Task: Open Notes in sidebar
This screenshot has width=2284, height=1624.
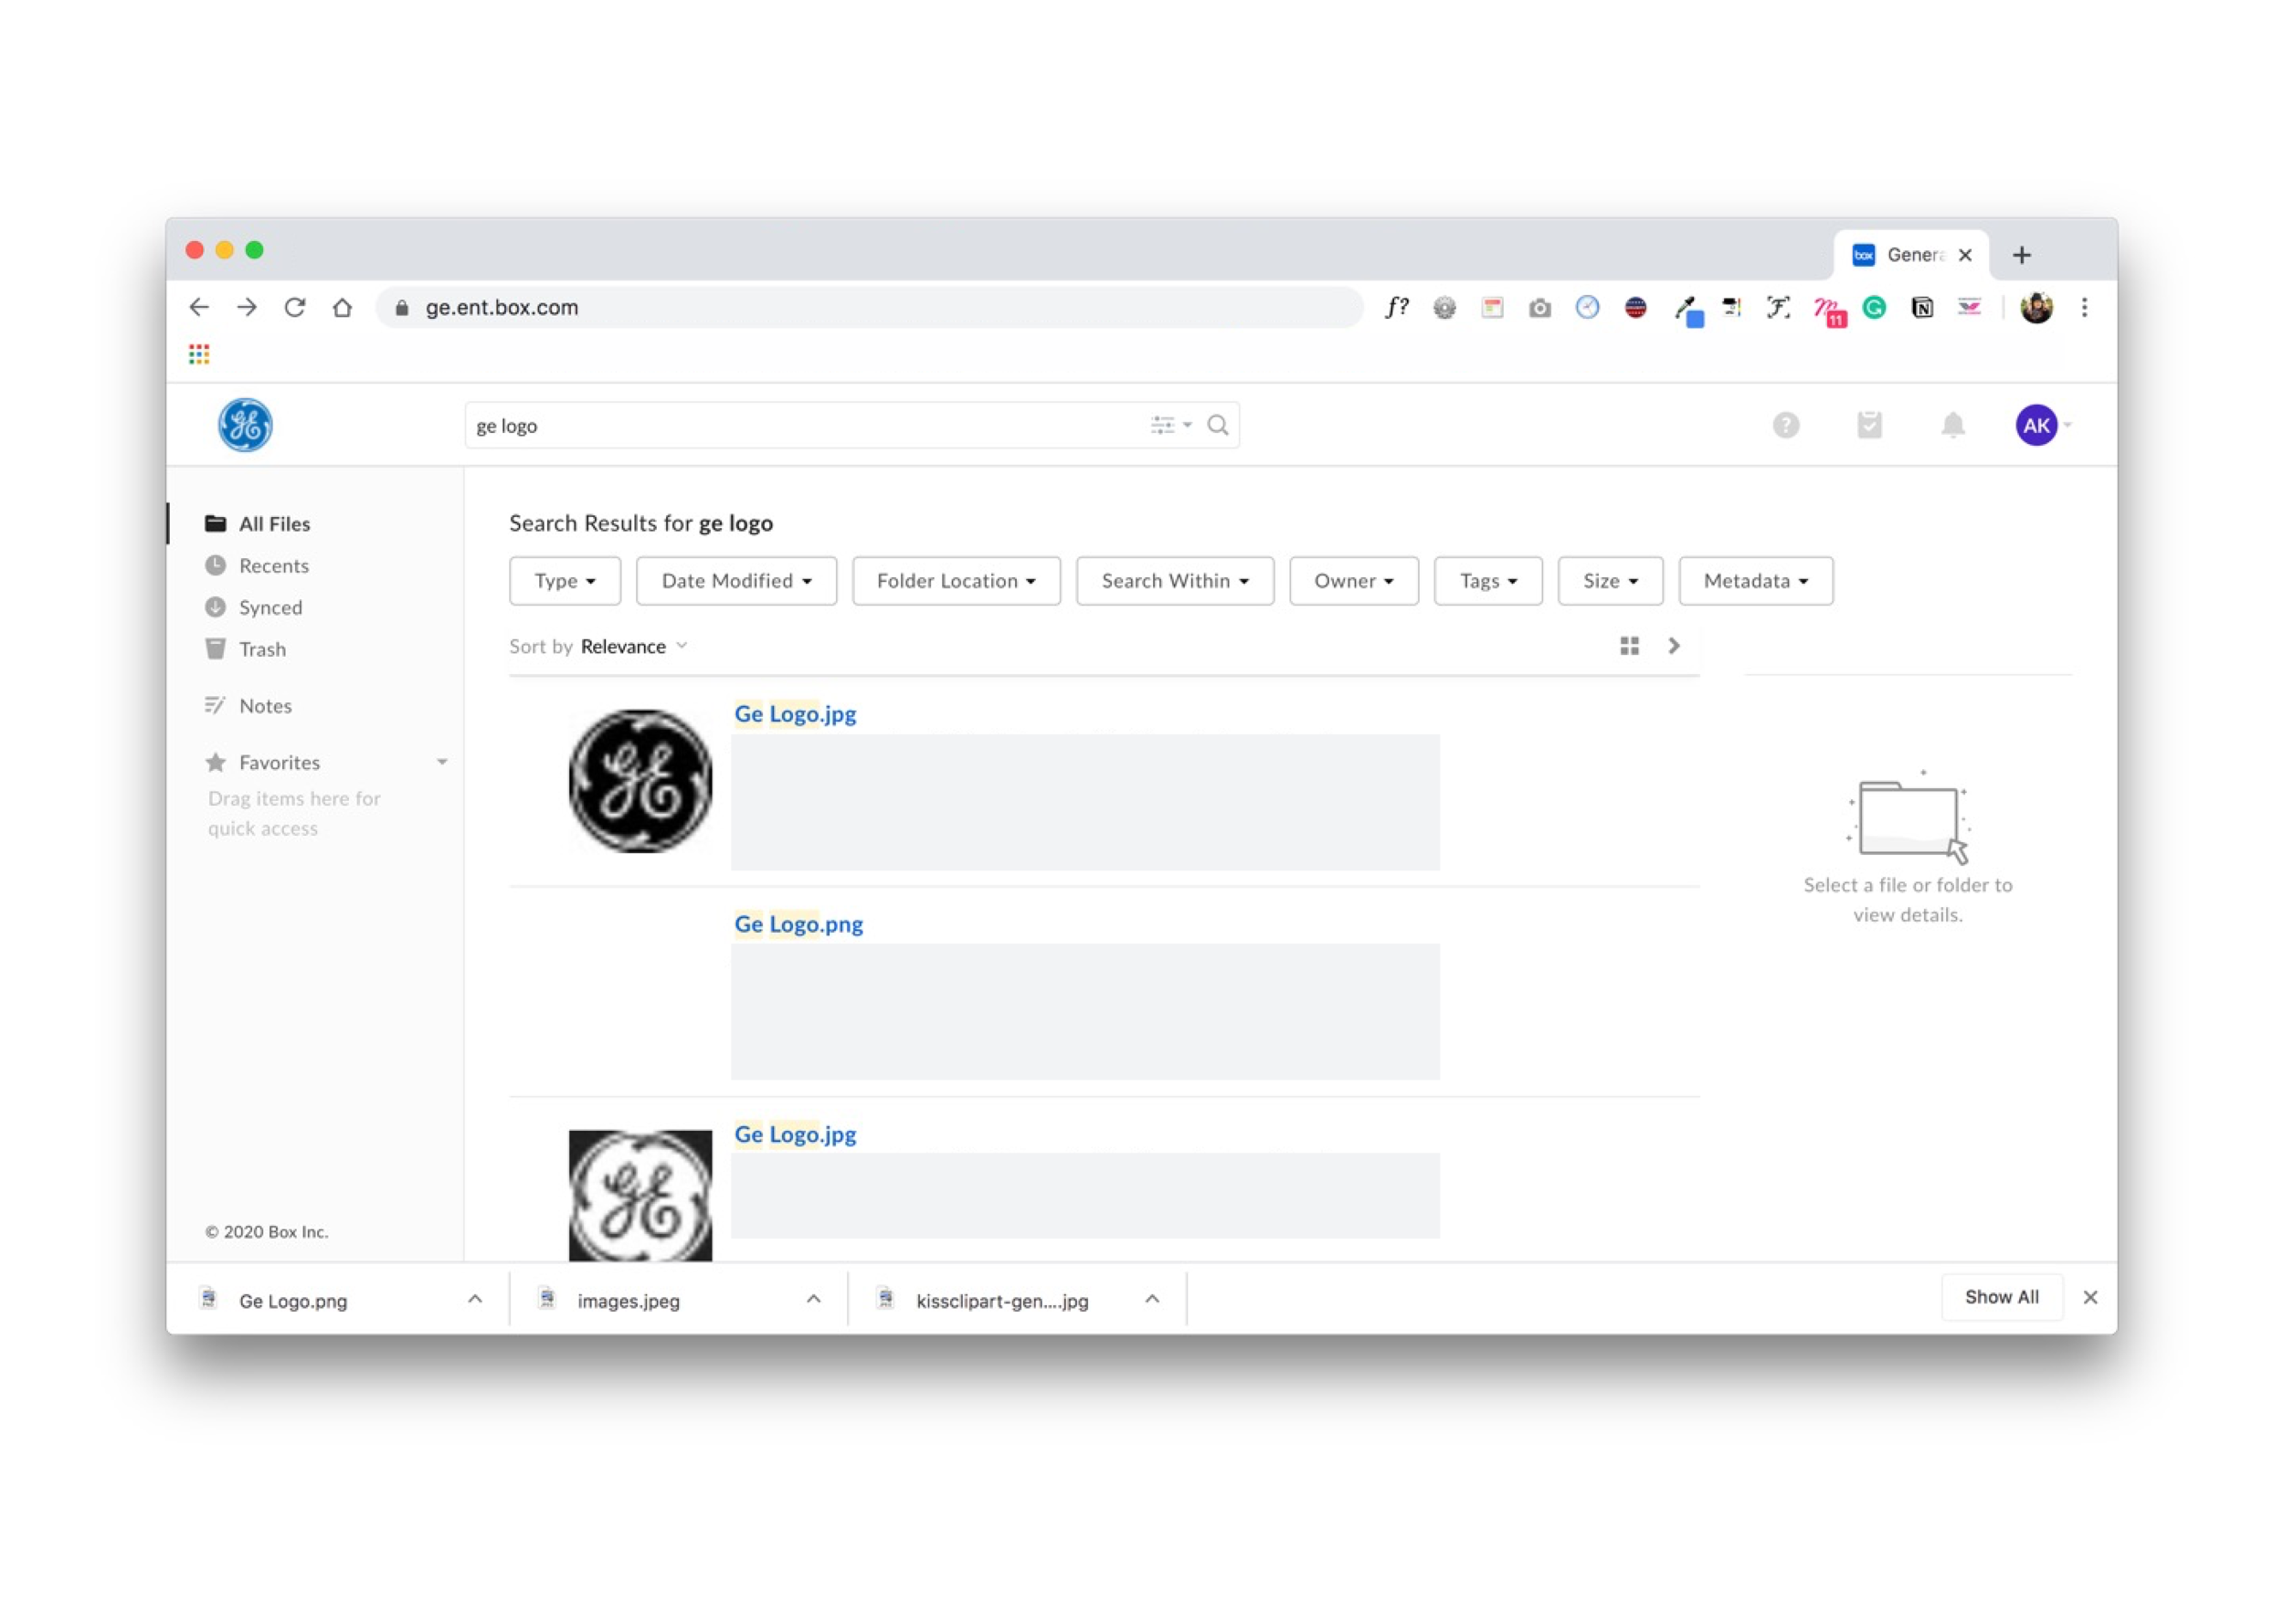Action: pos(265,706)
